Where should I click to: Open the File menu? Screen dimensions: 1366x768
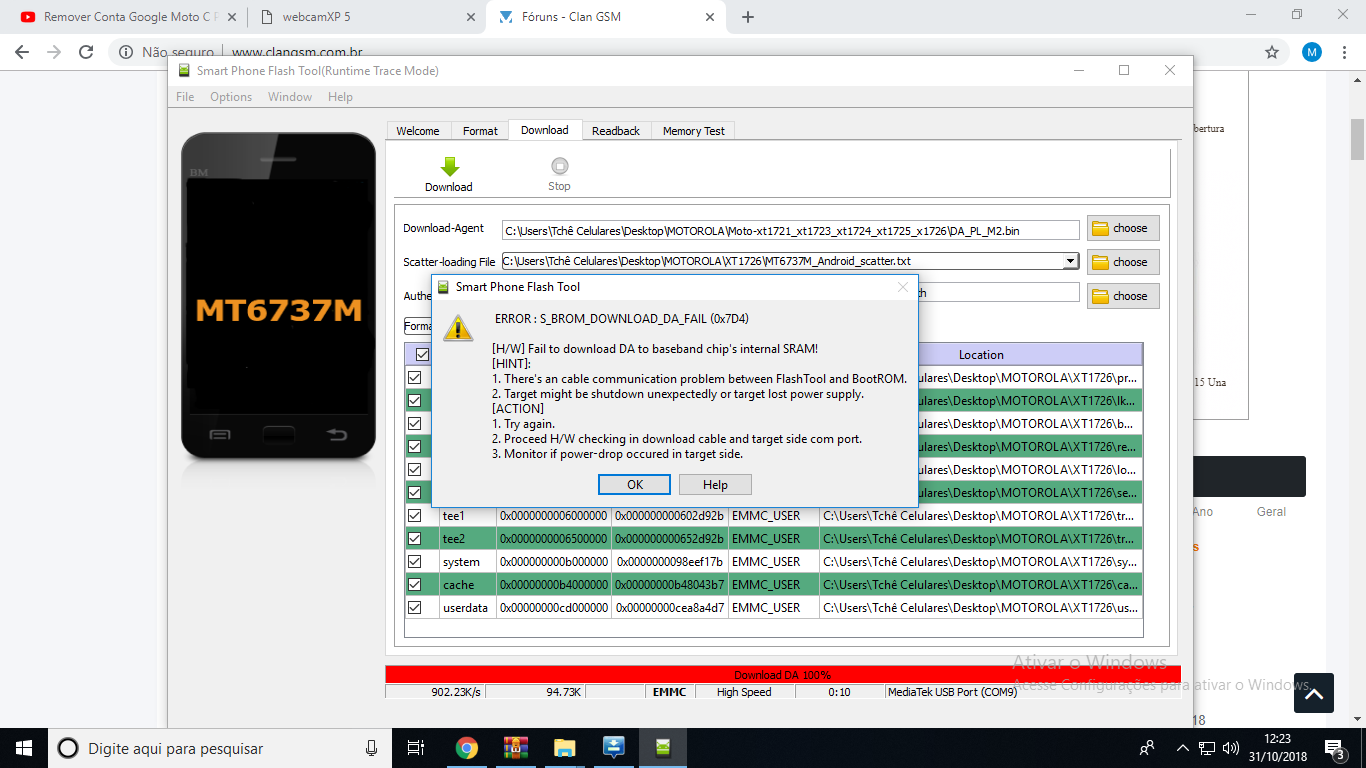pyautogui.click(x=185, y=97)
